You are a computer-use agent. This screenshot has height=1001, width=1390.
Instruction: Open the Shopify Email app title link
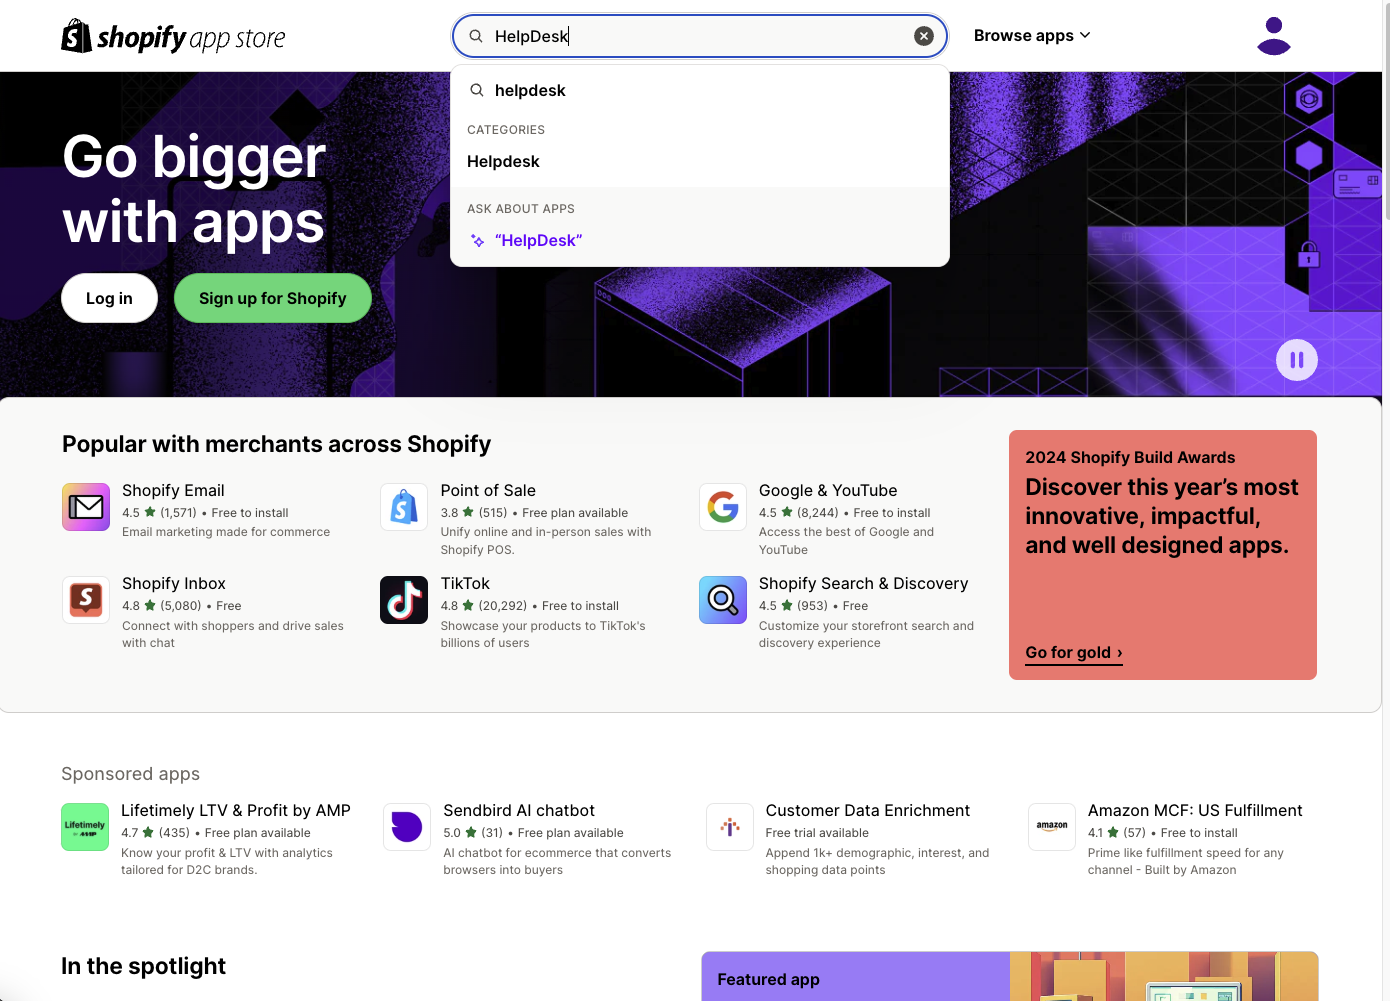(x=173, y=490)
